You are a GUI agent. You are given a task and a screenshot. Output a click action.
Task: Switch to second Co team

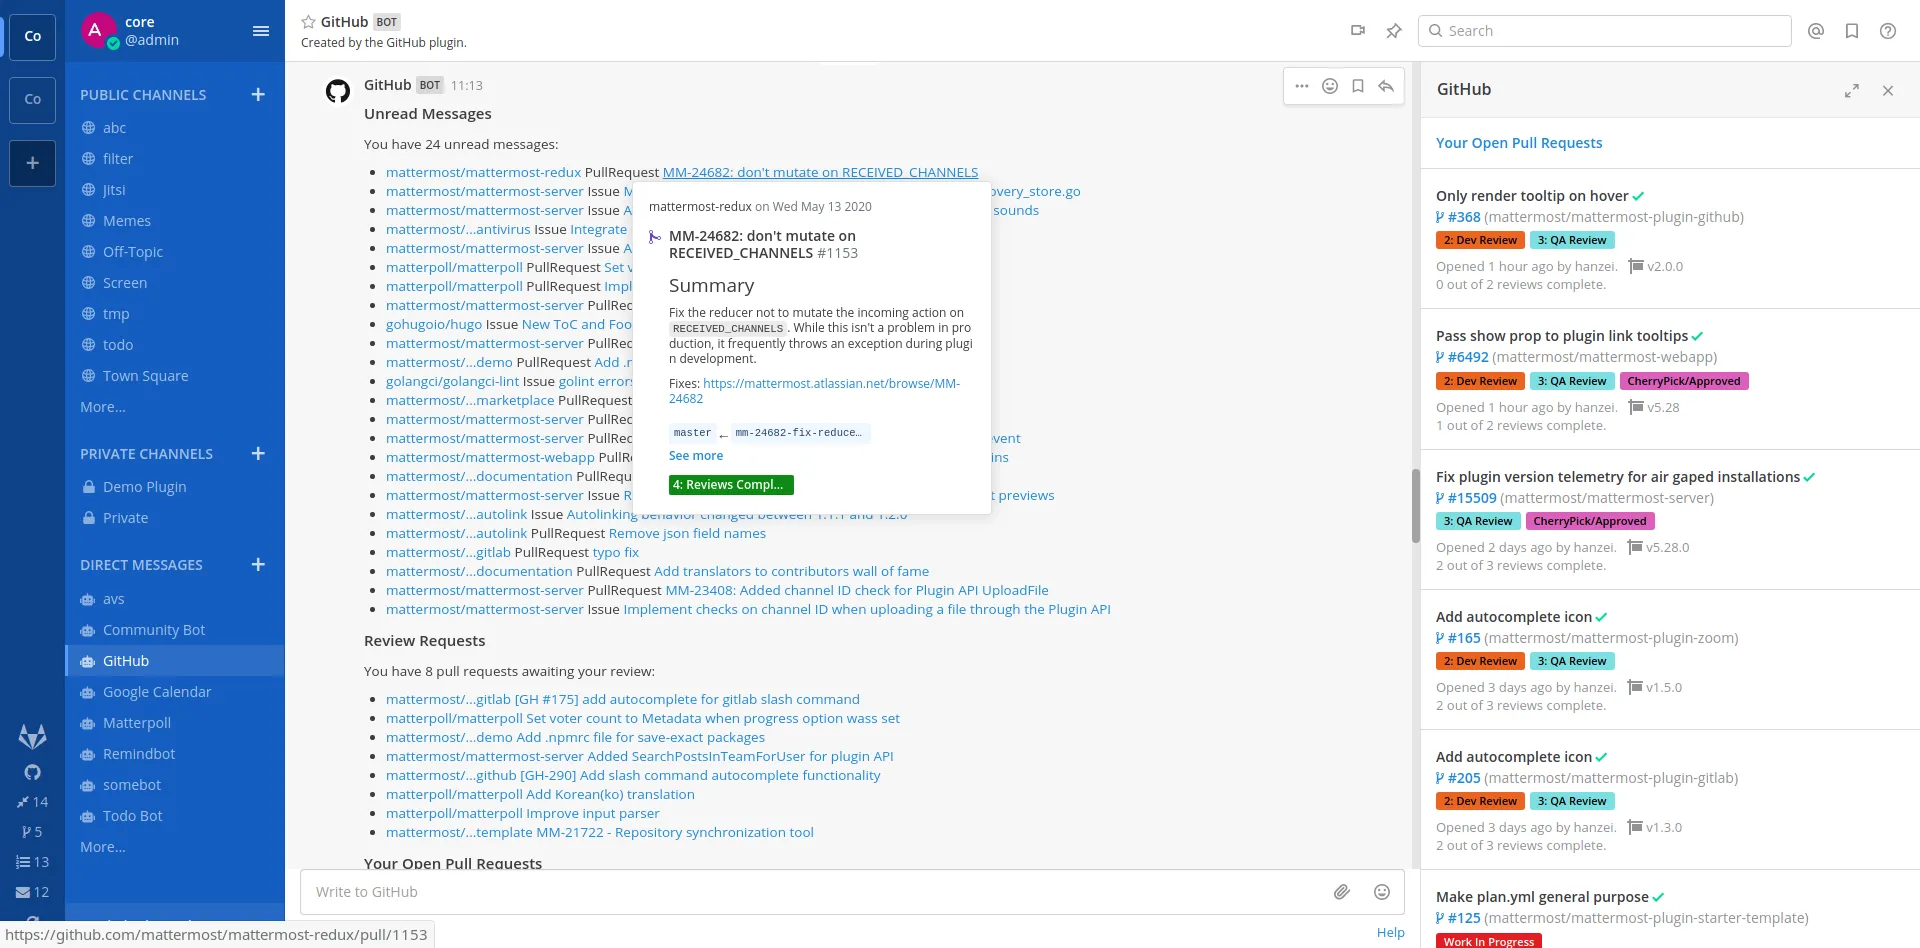pyautogui.click(x=32, y=100)
